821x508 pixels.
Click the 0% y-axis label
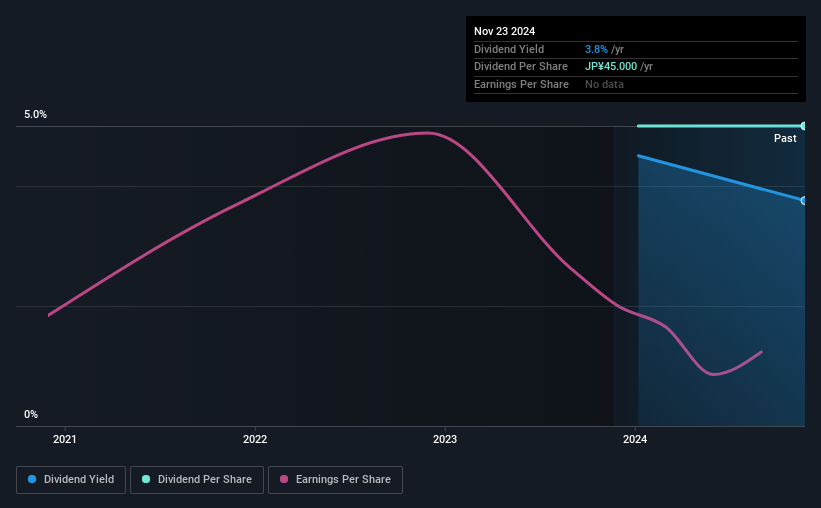pyautogui.click(x=31, y=414)
